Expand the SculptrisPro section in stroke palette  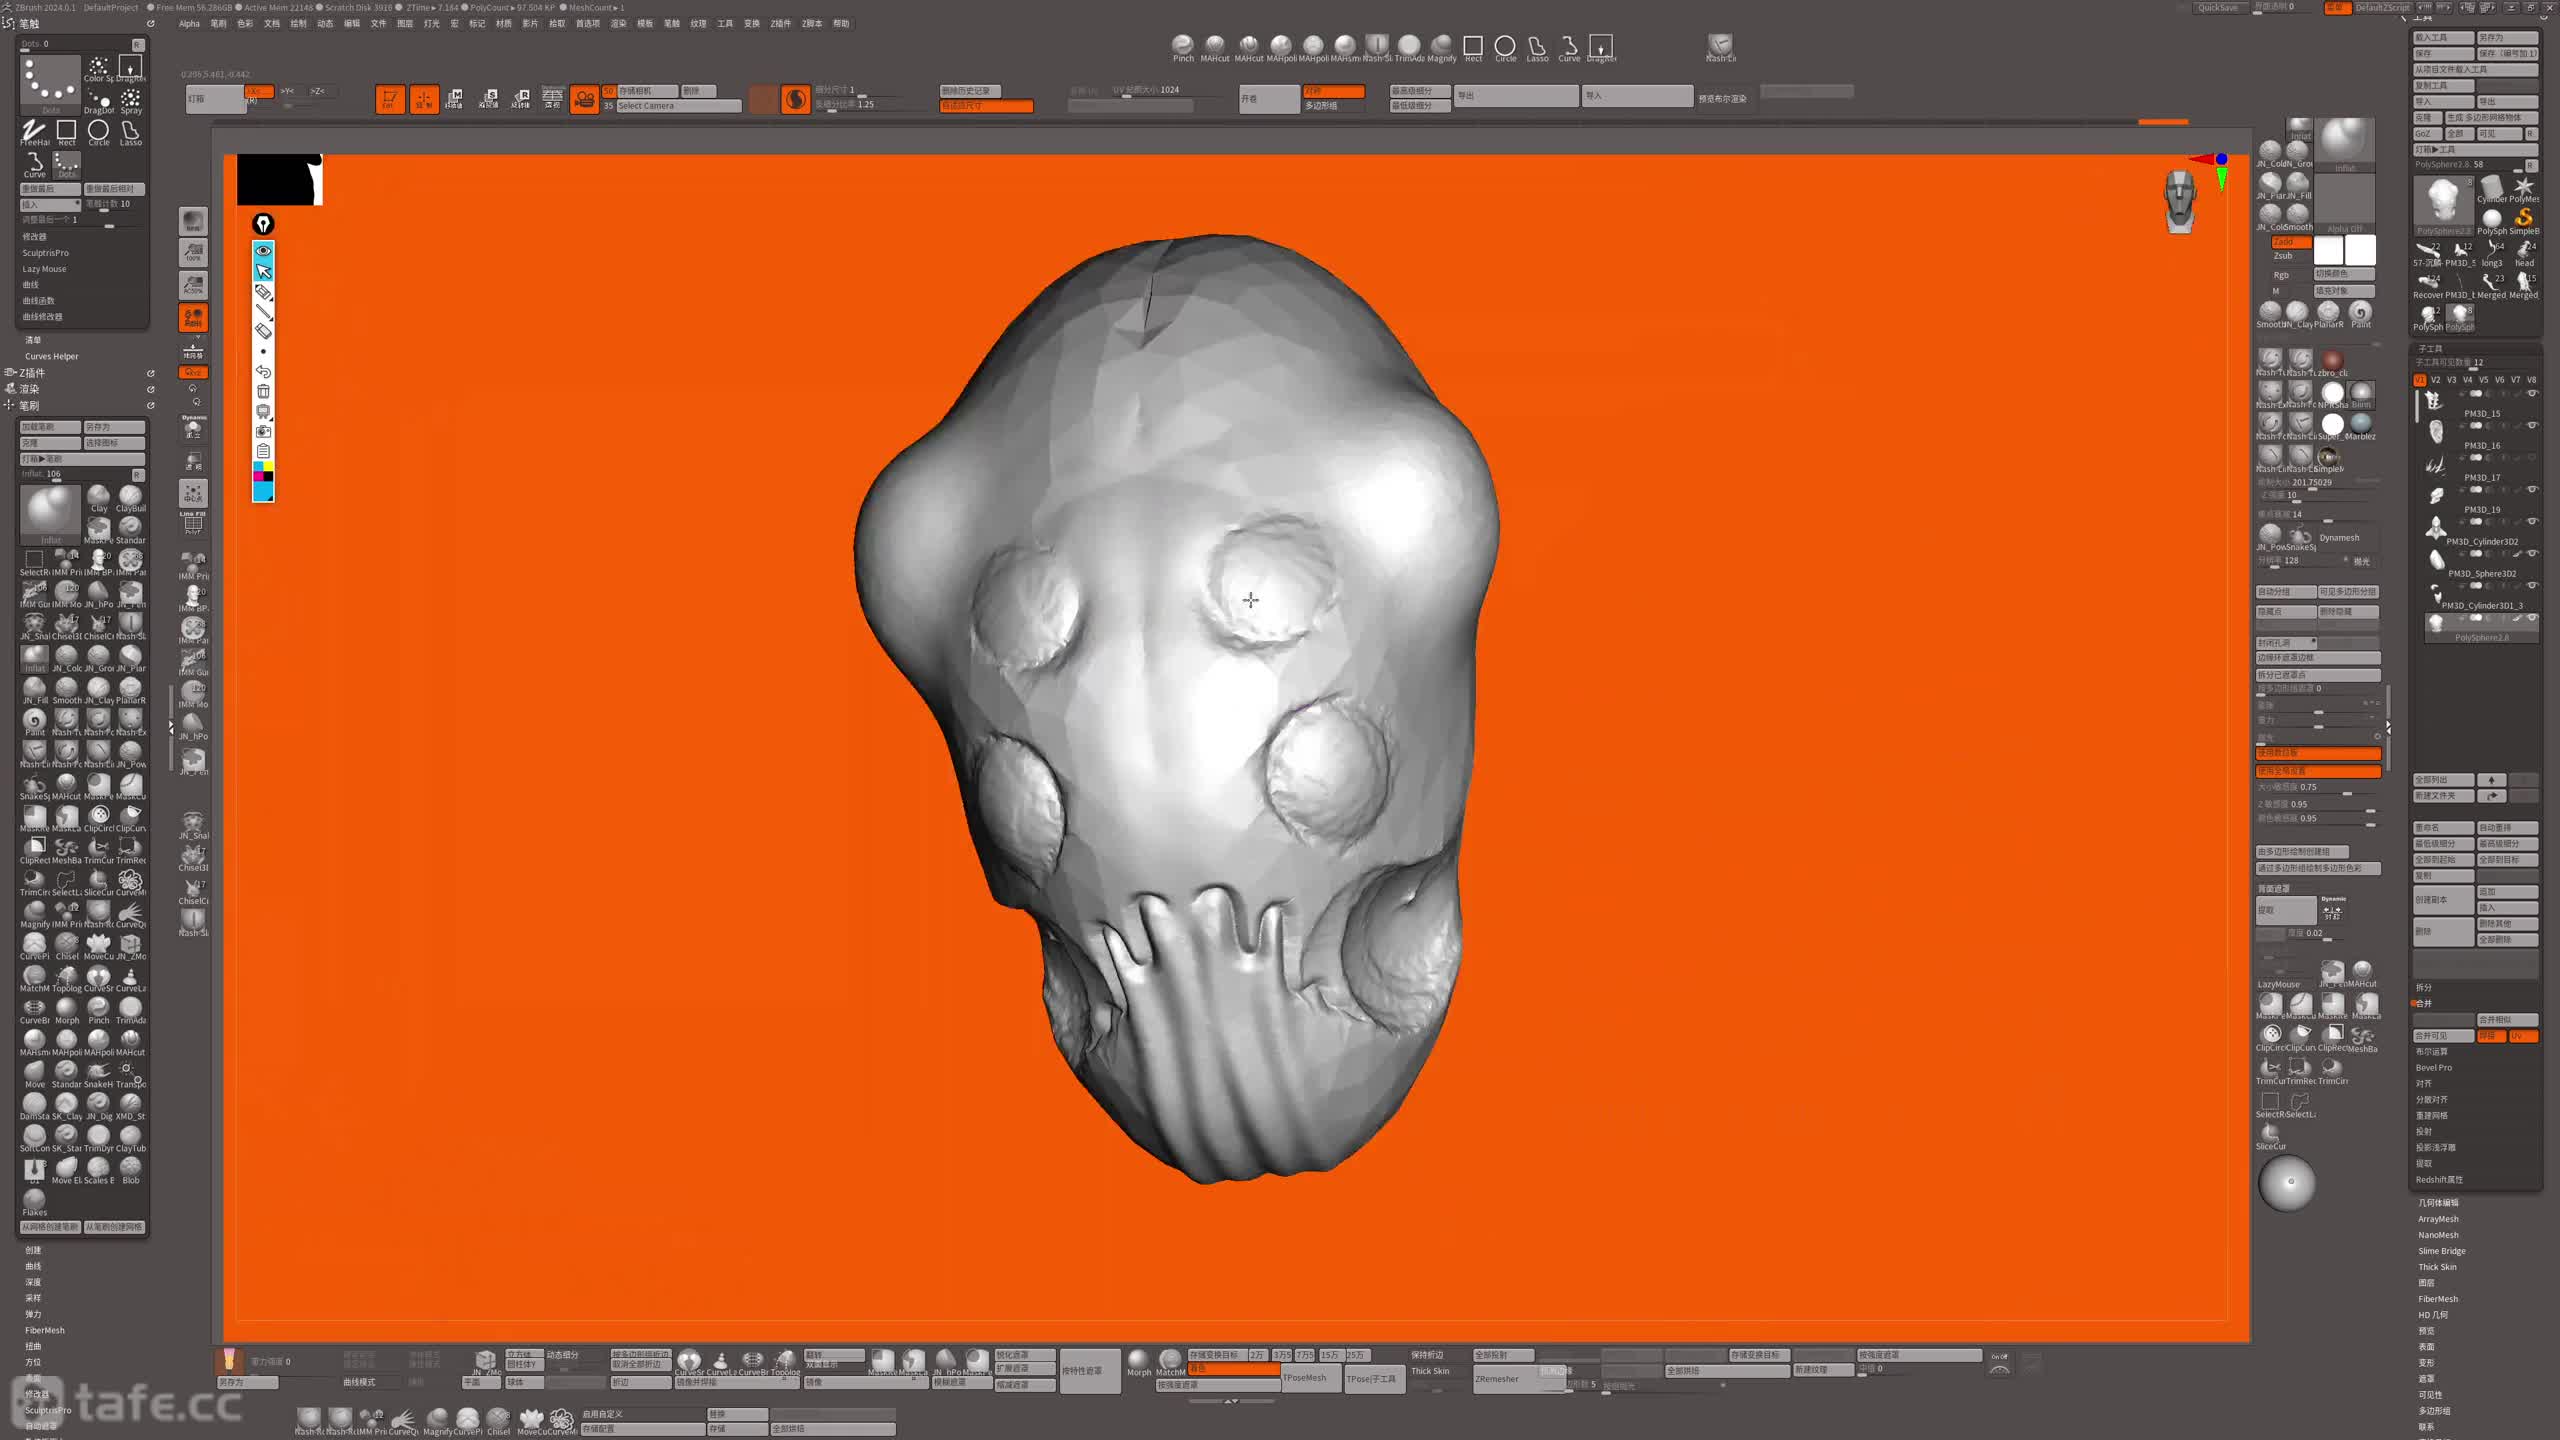tap(46, 253)
